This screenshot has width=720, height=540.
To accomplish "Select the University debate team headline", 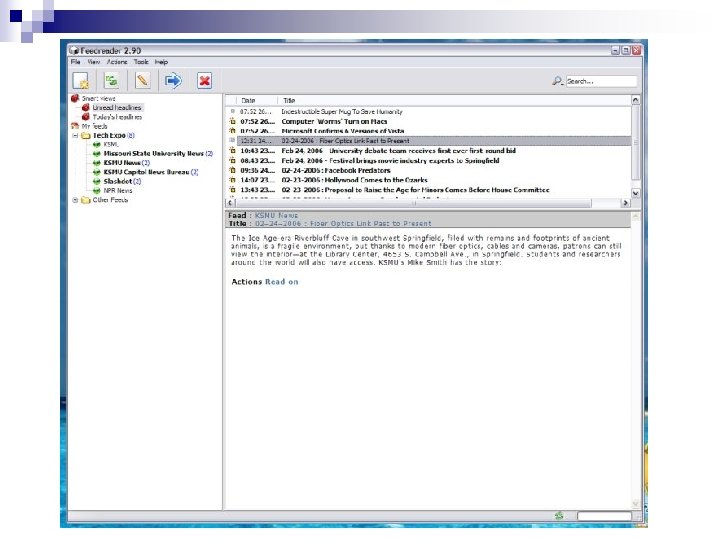I will coord(398,150).
